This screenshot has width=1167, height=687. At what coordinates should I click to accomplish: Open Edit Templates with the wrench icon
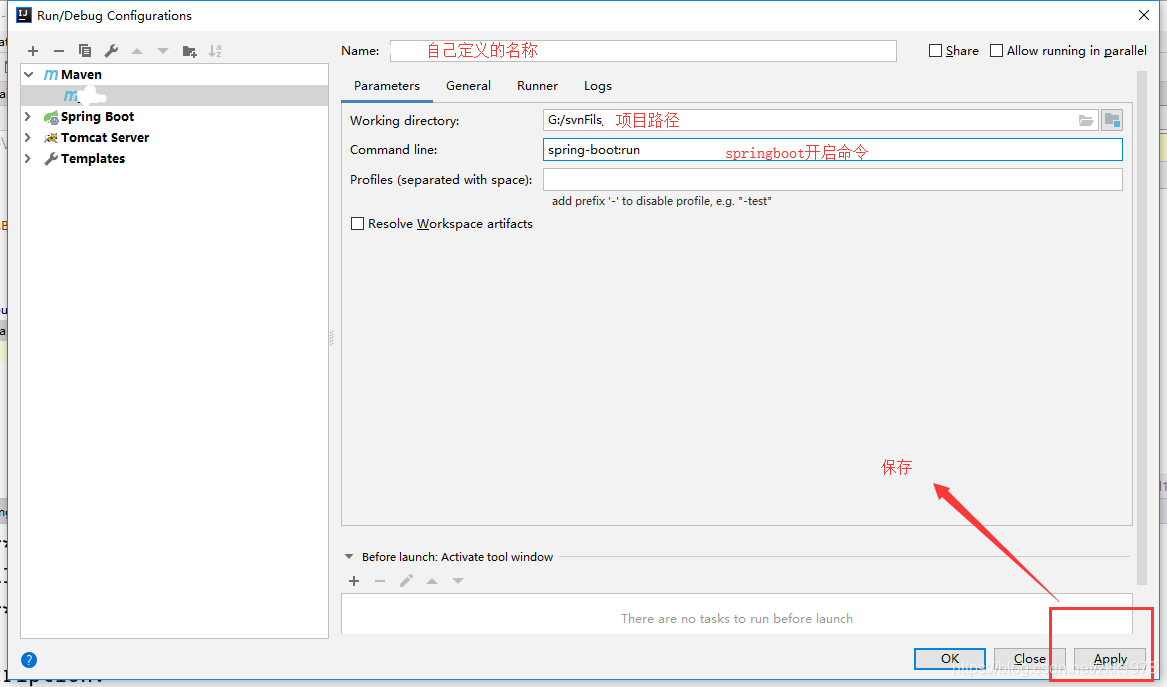[110, 50]
